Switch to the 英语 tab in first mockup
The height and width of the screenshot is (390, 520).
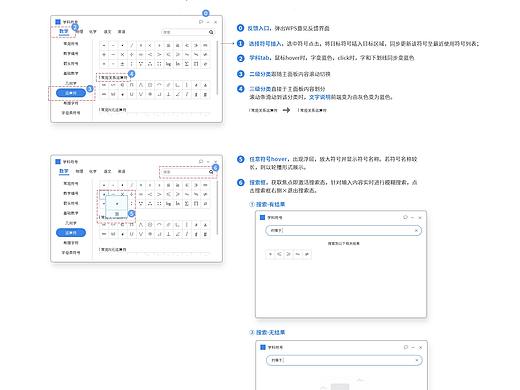121,32
